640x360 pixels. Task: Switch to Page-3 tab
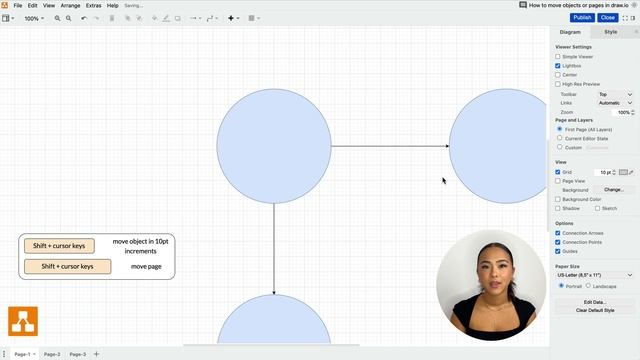(x=78, y=354)
